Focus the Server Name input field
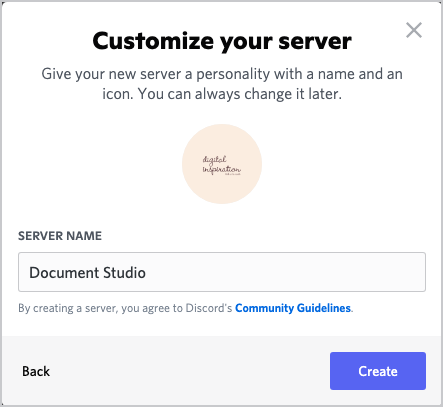Viewport: 443px width, 407px height. [x=222, y=272]
